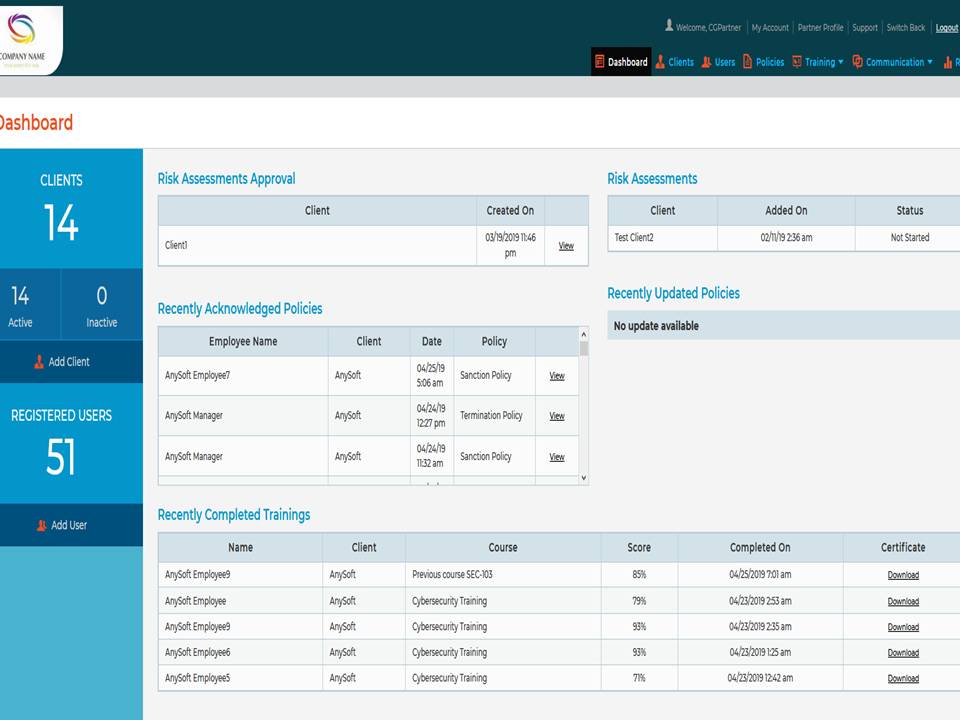Viewport: 960px width, 720px height.
Task: Expand the Communication dropdown arrow
Action: [930, 62]
